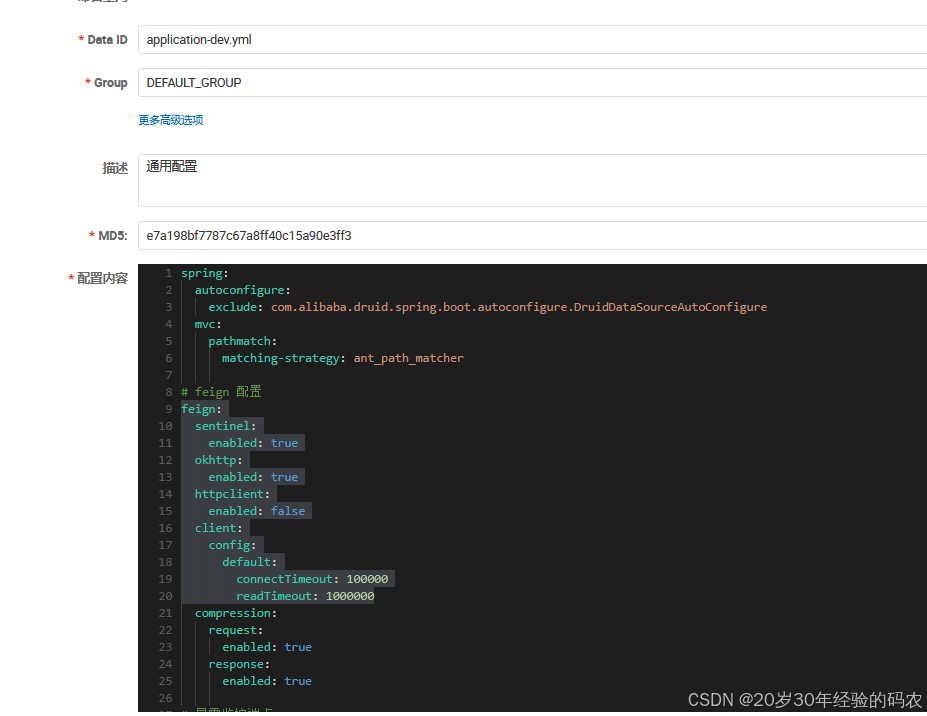Click the 'client:' key on line 16

(218, 528)
